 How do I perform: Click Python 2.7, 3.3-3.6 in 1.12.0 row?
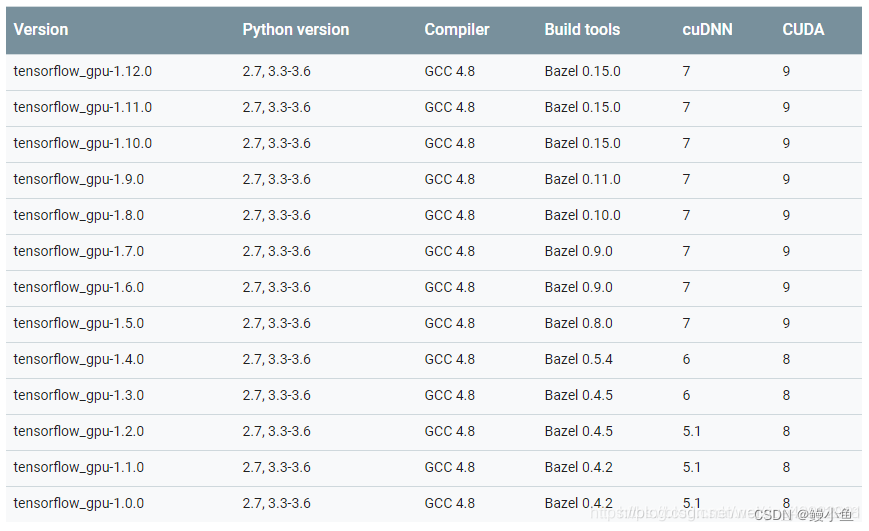tap(277, 72)
